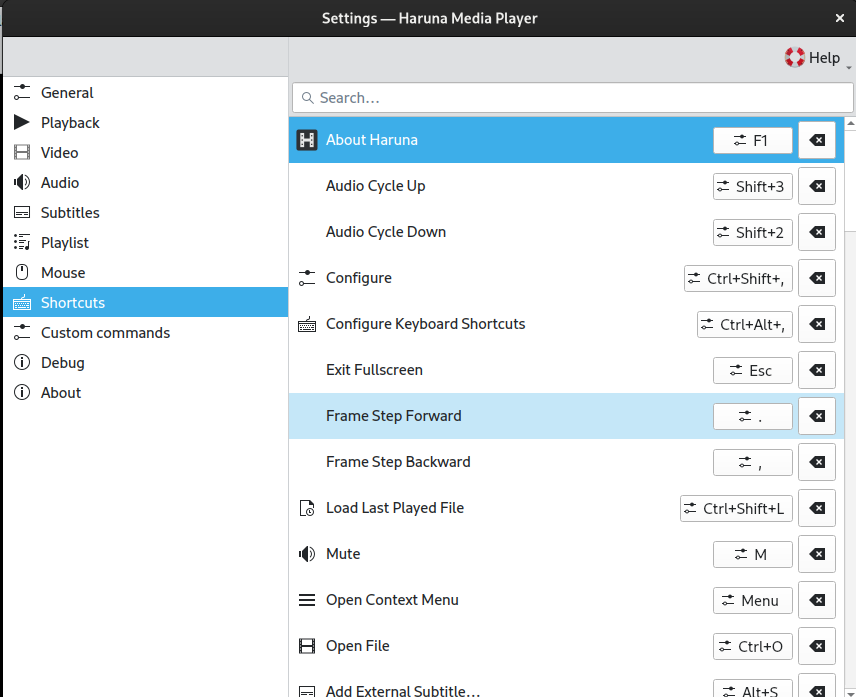The height and width of the screenshot is (697, 856).
Task: Edit the Ctrl+Alt+, keyboard shortcut button
Action: 744,324
